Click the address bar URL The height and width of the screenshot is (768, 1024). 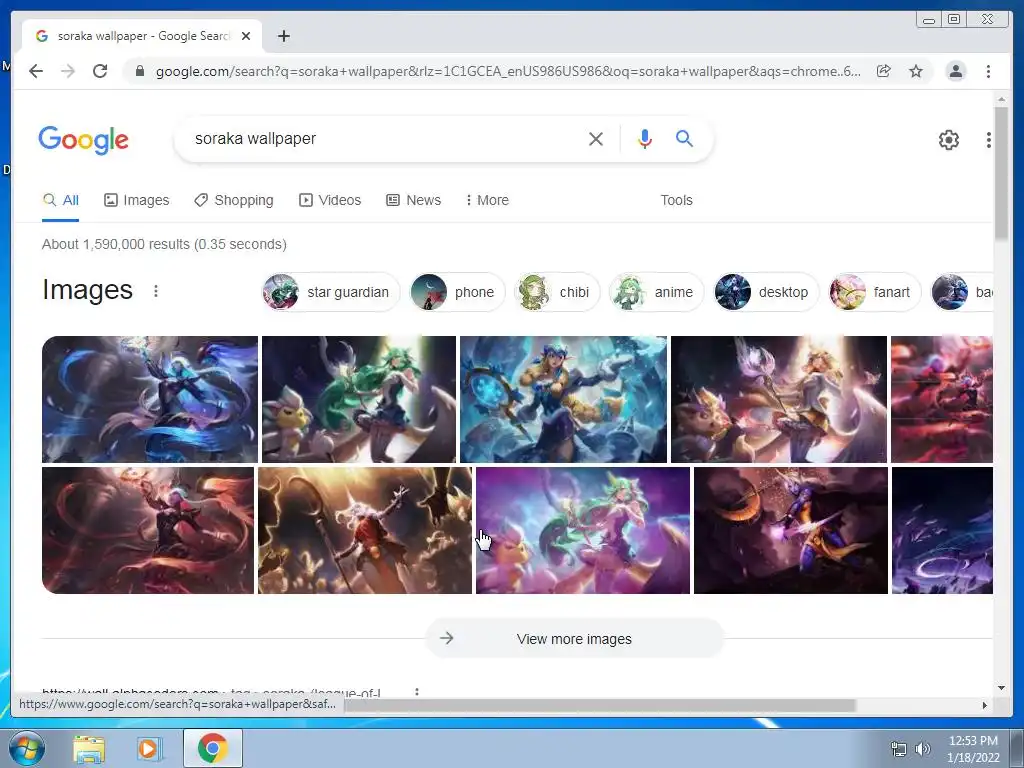pos(508,71)
